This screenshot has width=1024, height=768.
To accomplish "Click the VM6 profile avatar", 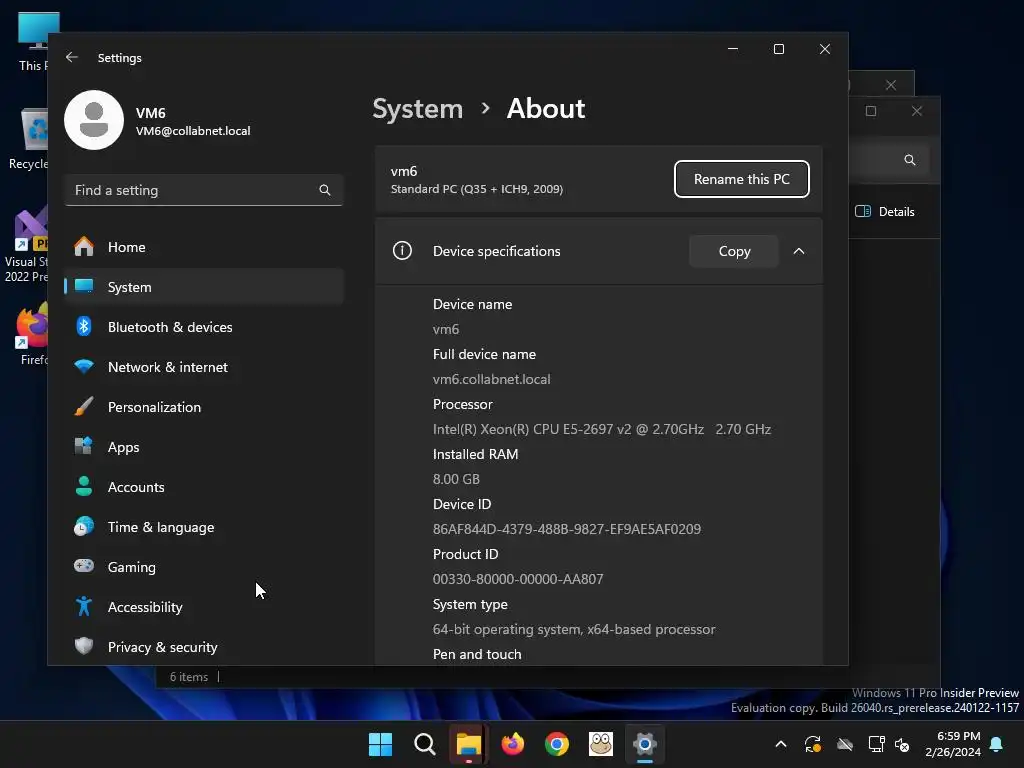I will click(x=94, y=120).
